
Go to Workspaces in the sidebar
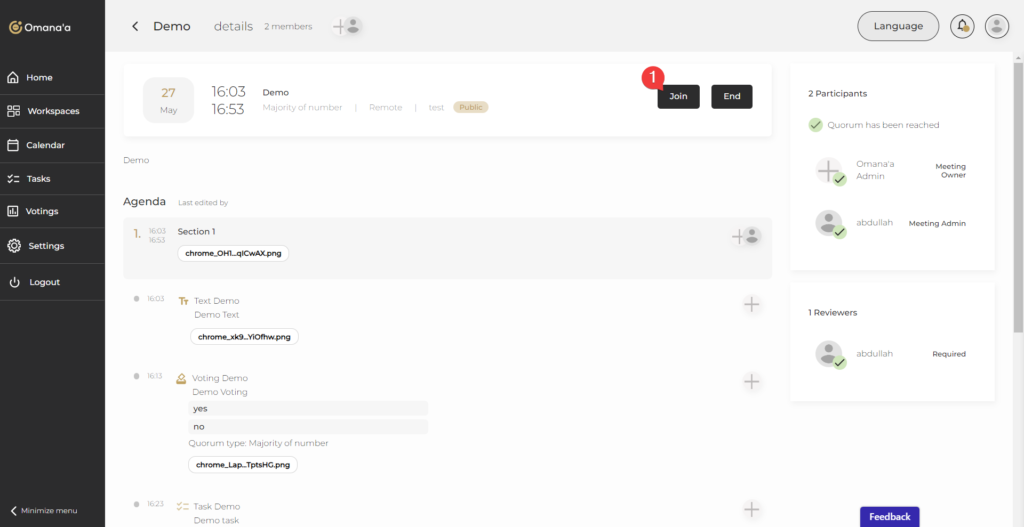pos(52,111)
